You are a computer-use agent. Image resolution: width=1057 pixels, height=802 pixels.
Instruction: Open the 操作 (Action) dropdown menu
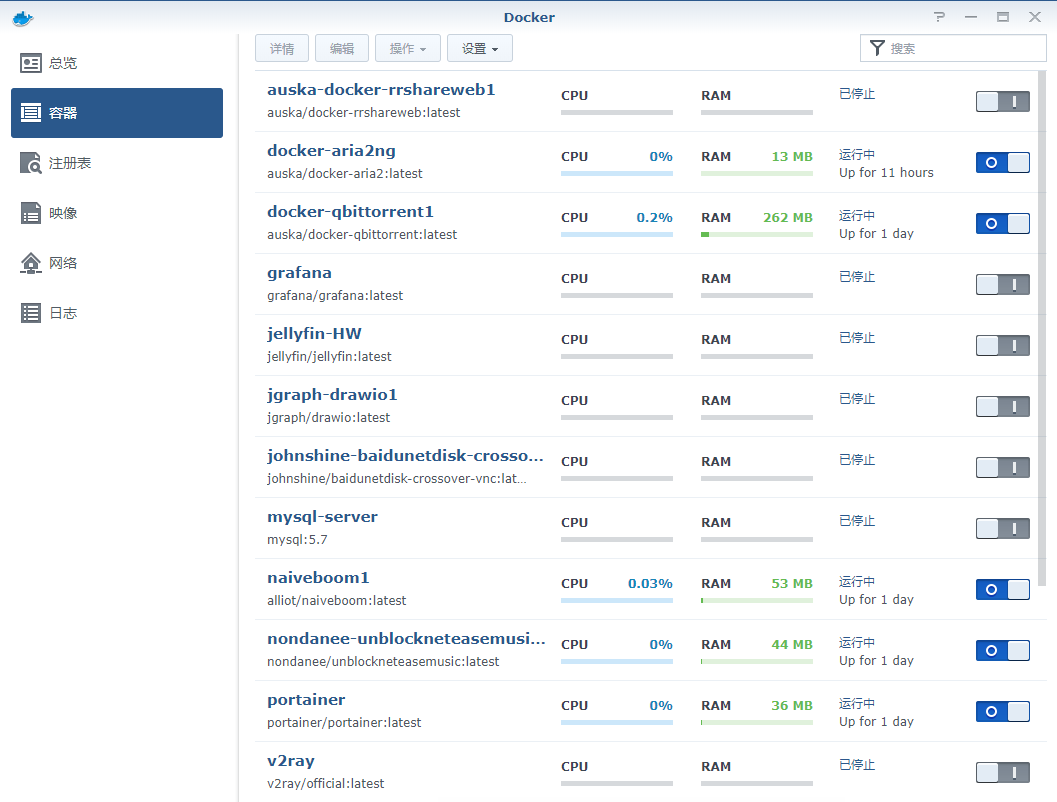click(407, 47)
